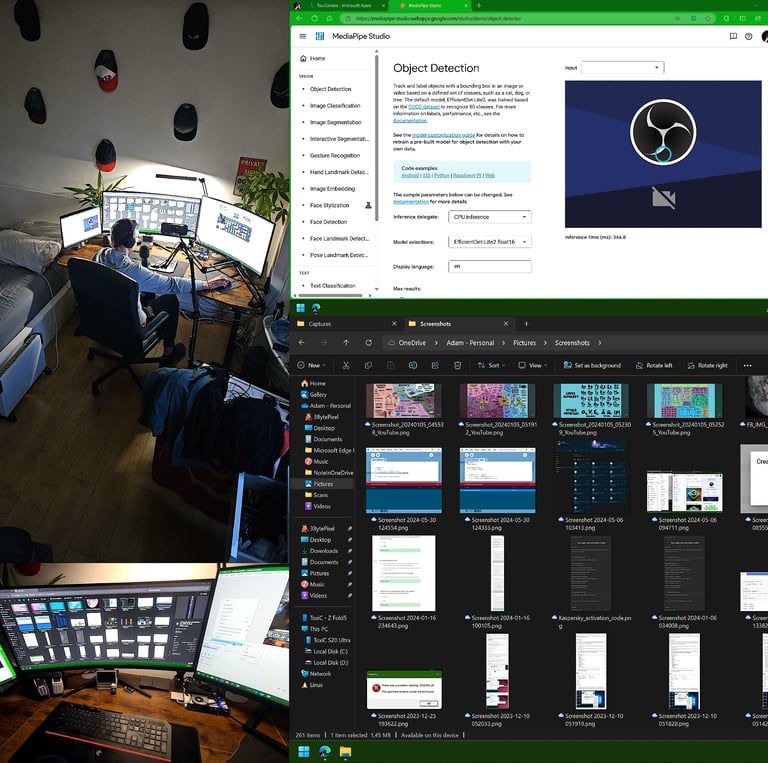Open File Explorer from bottom taskbar
768x763 pixels.
[345, 751]
